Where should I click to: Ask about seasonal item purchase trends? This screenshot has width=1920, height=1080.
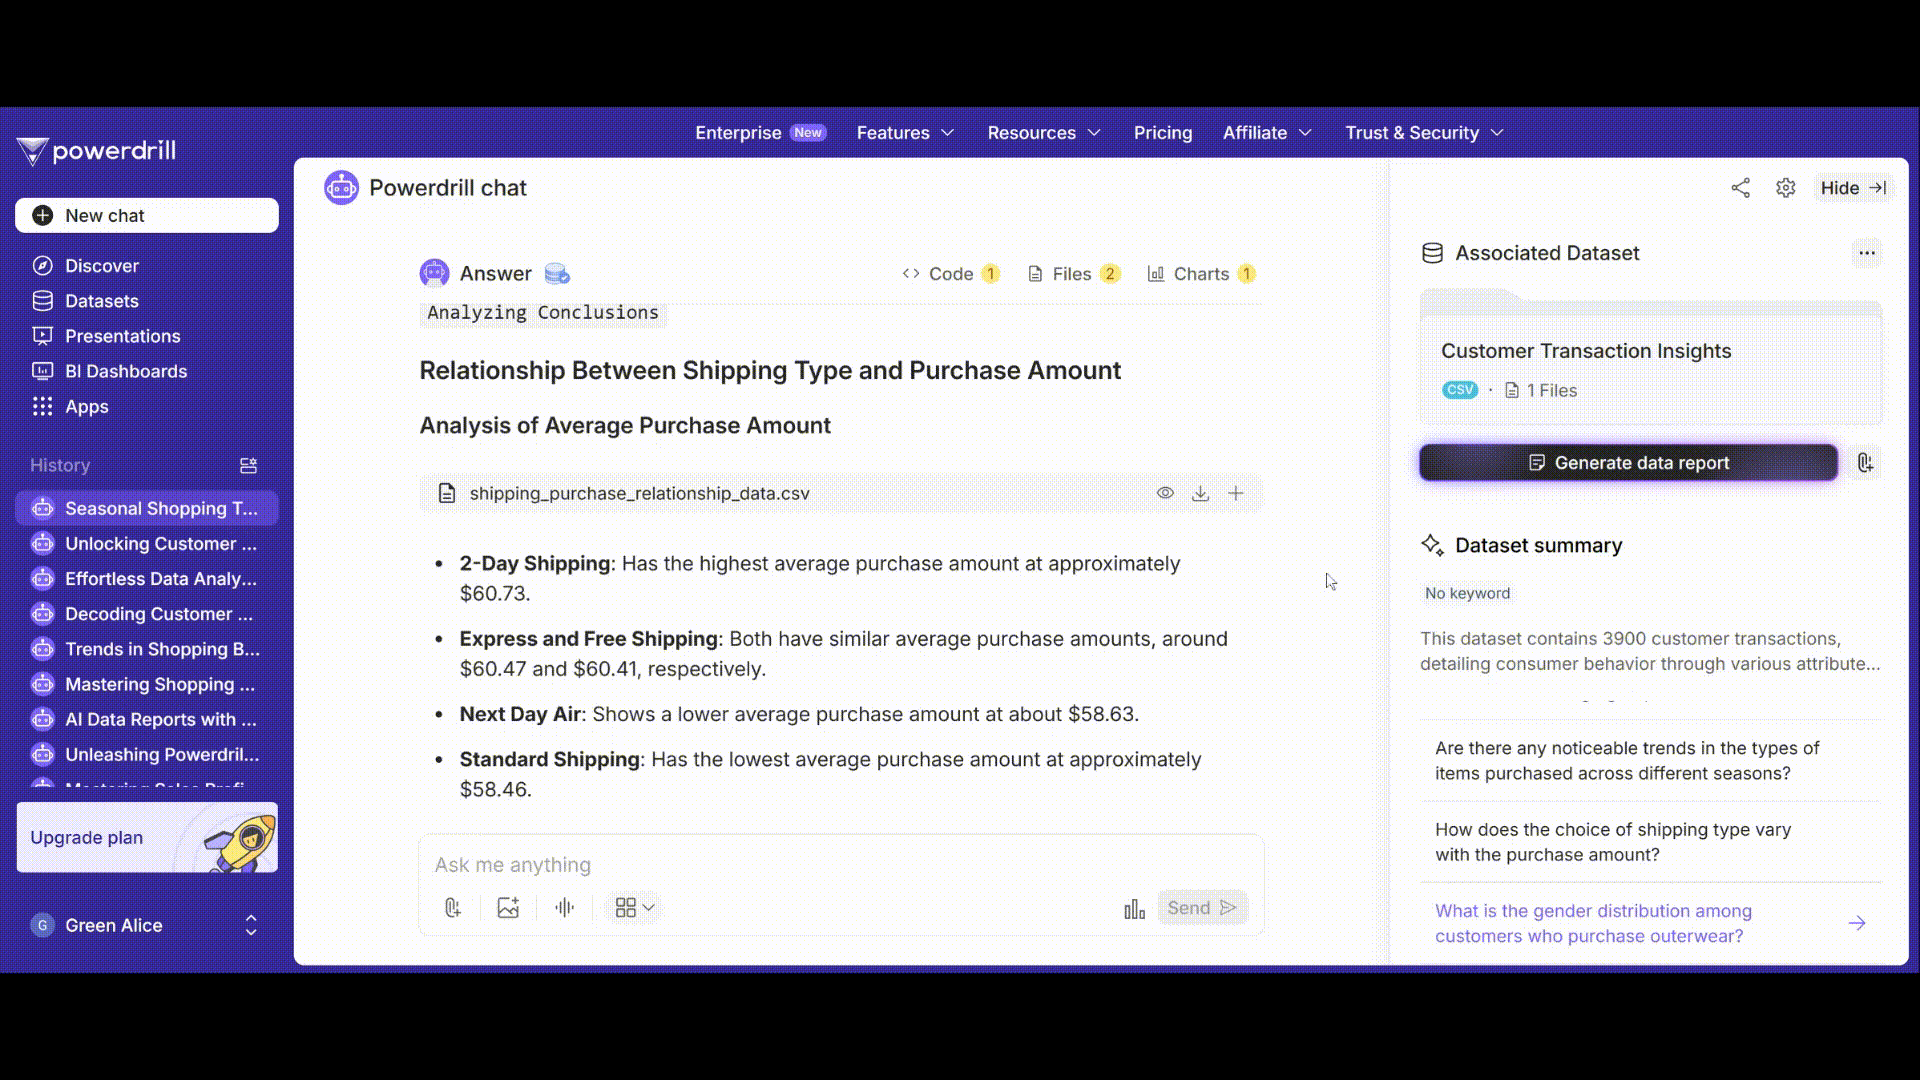tap(1651, 761)
